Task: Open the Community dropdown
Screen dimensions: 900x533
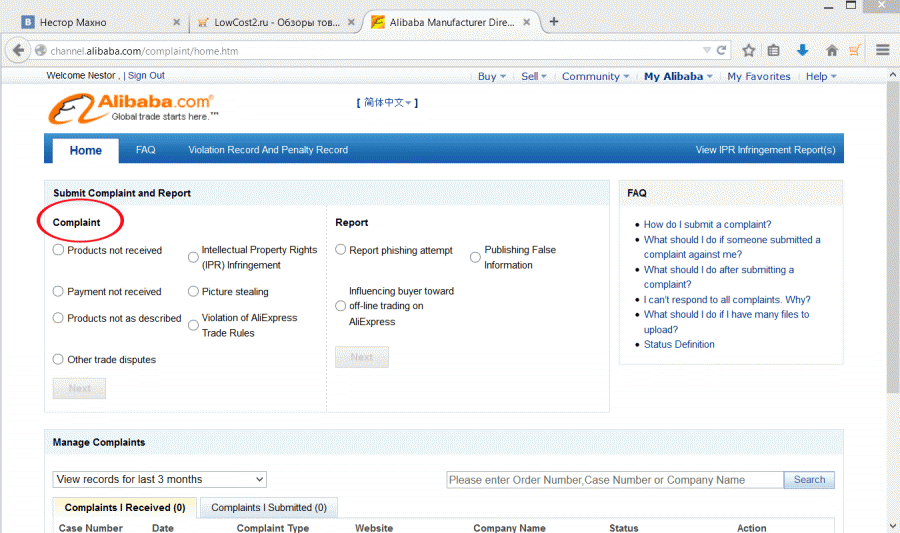Action: 595,76
